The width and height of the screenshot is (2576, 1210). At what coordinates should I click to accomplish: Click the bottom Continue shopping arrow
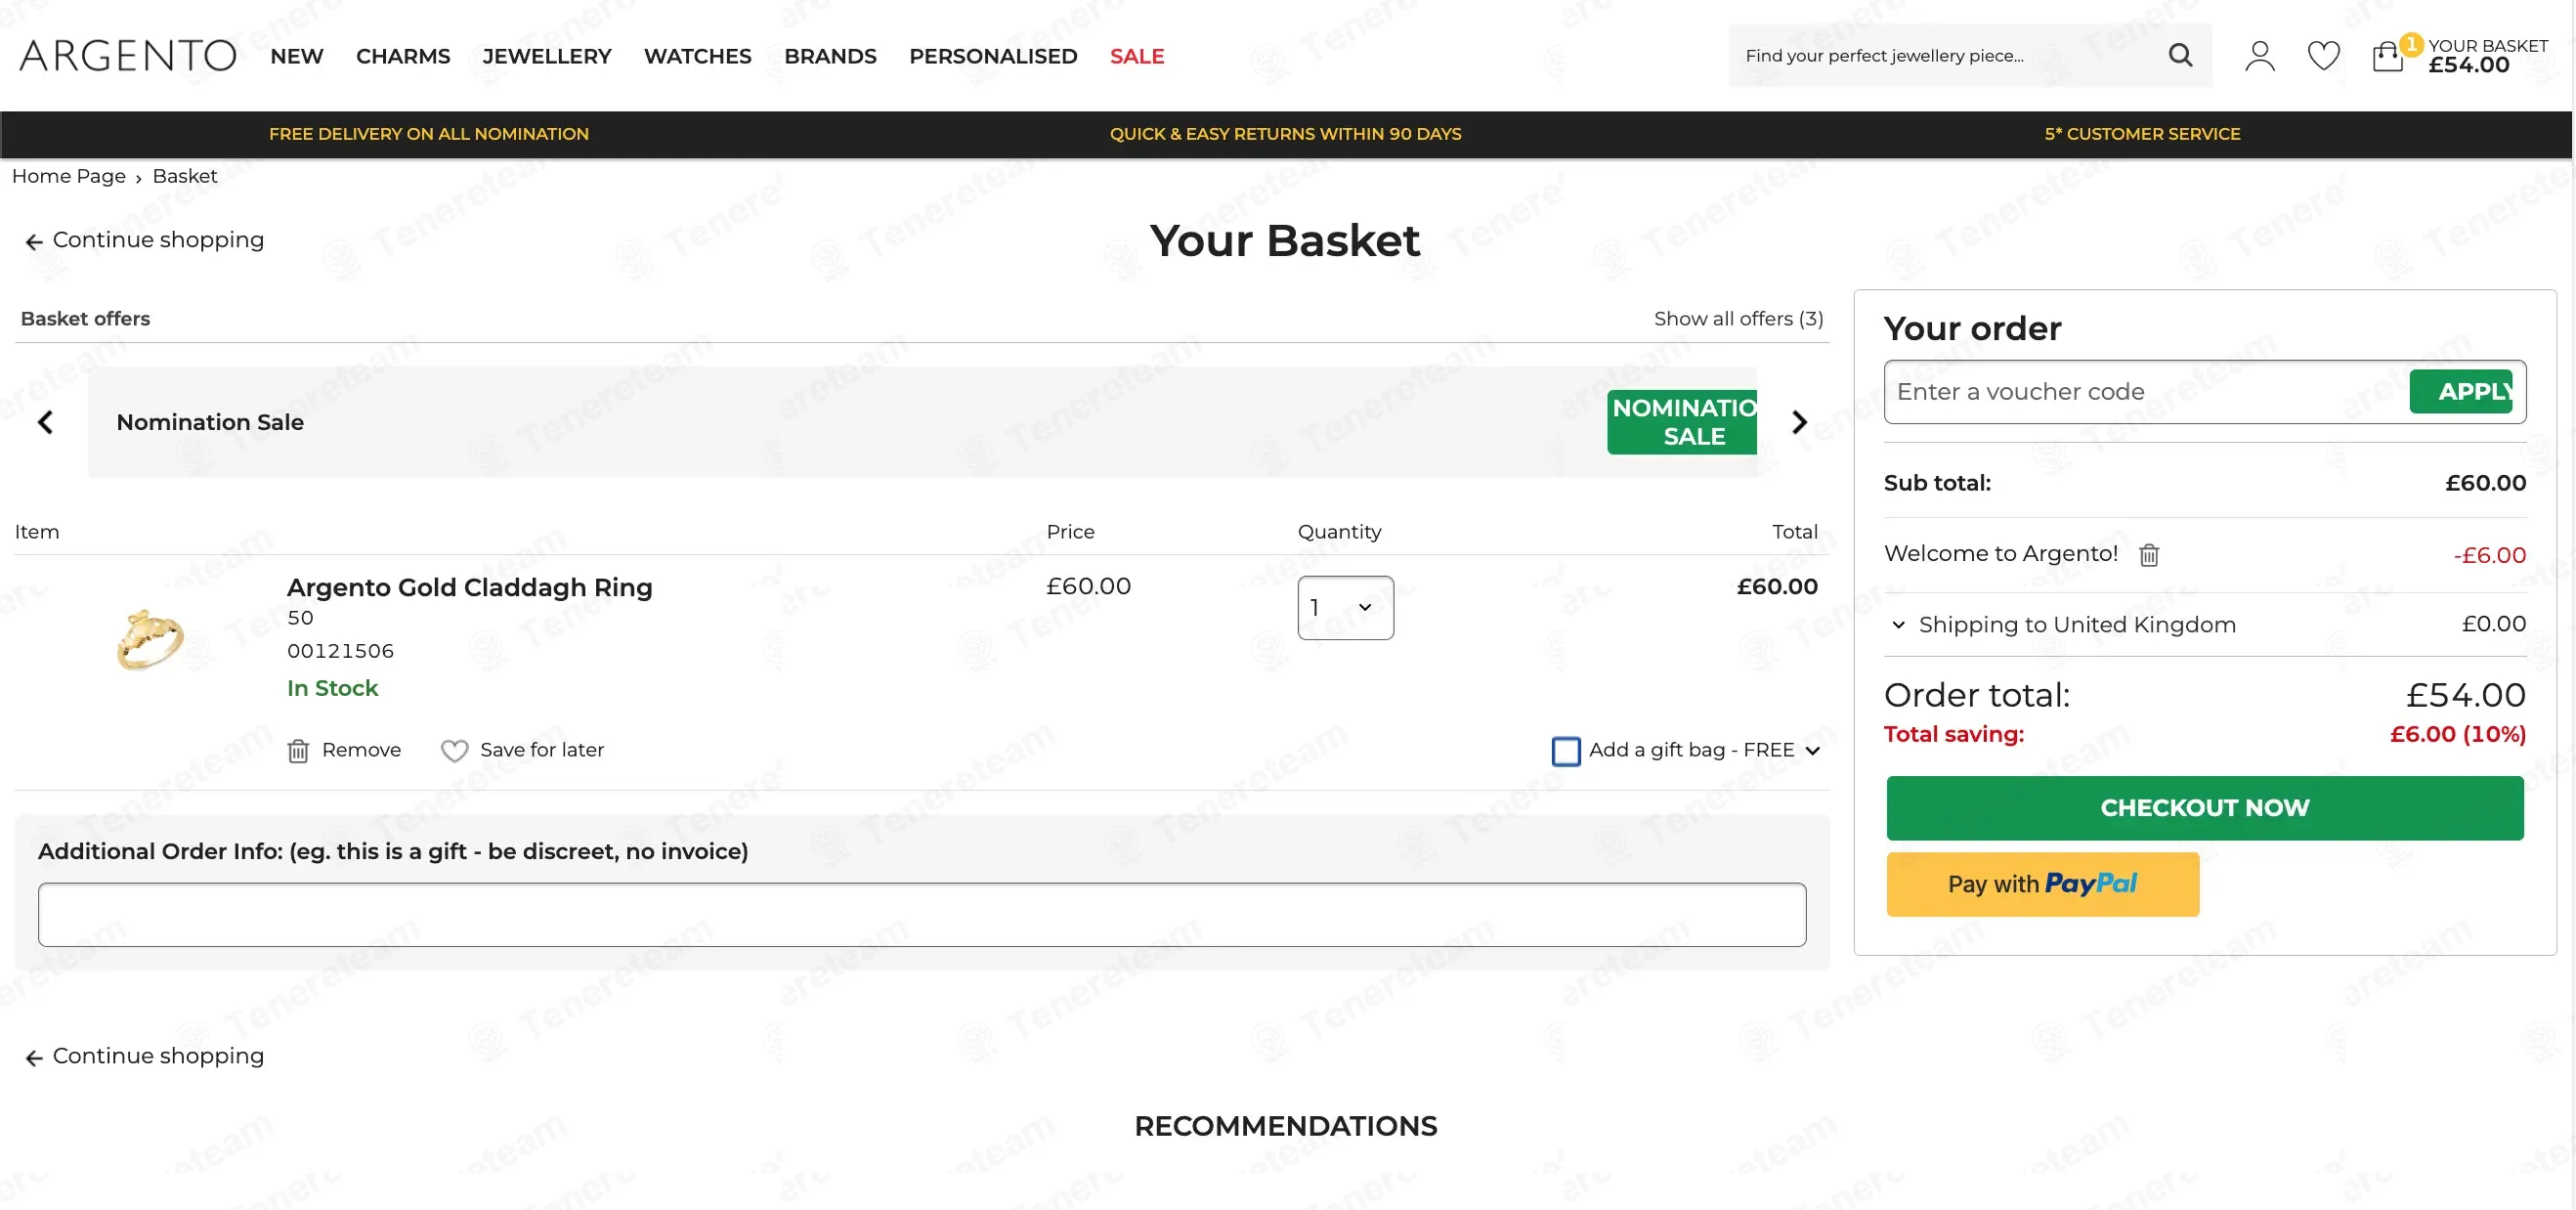34,1057
